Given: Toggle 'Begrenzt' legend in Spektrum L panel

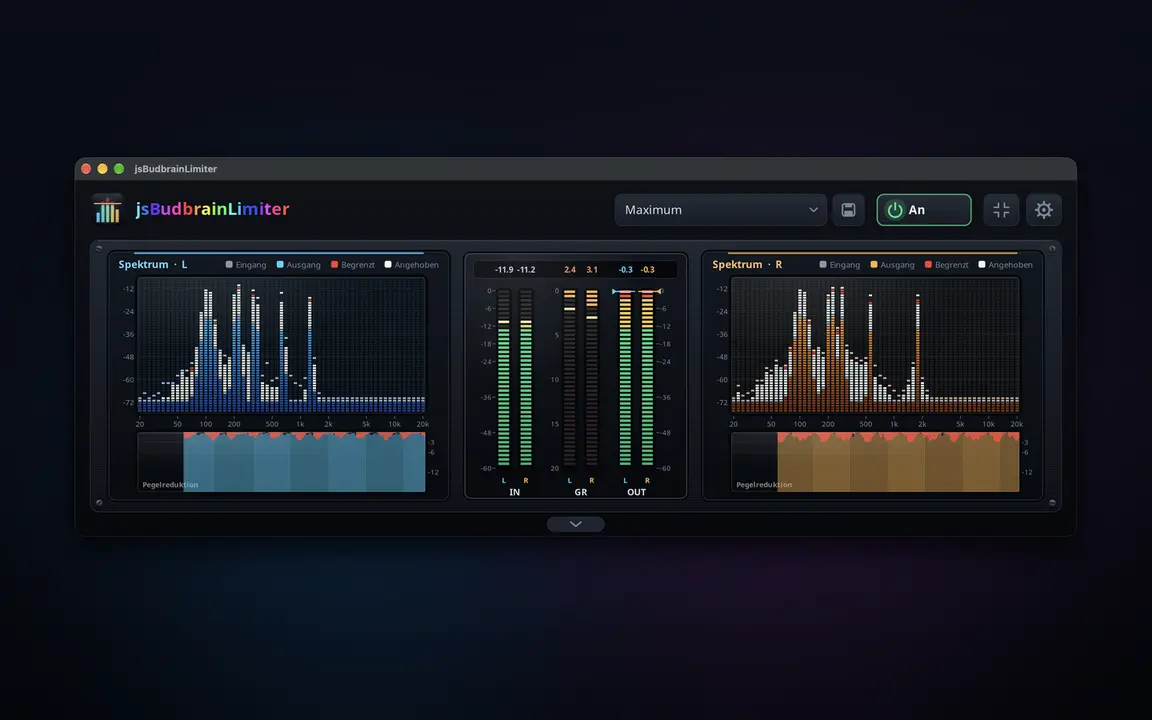Looking at the screenshot, I should (x=353, y=264).
